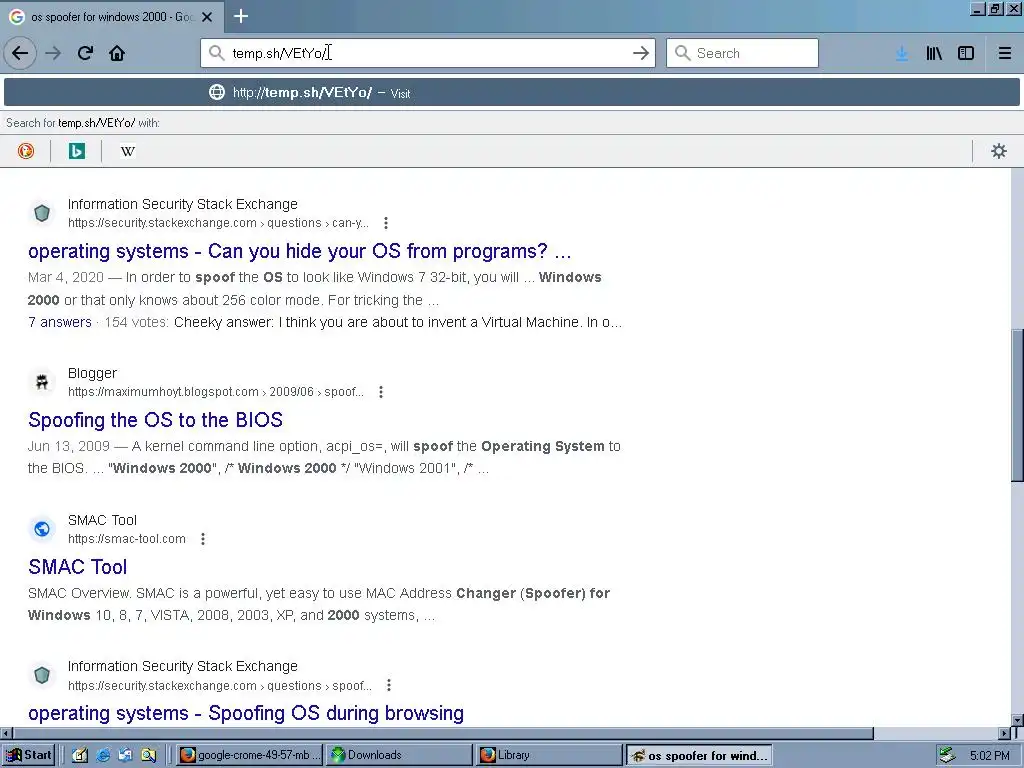This screenshot has height=768, width=1024.
Task: Close the 'os spoofer for windows 2000' tab
Action: 207,16
